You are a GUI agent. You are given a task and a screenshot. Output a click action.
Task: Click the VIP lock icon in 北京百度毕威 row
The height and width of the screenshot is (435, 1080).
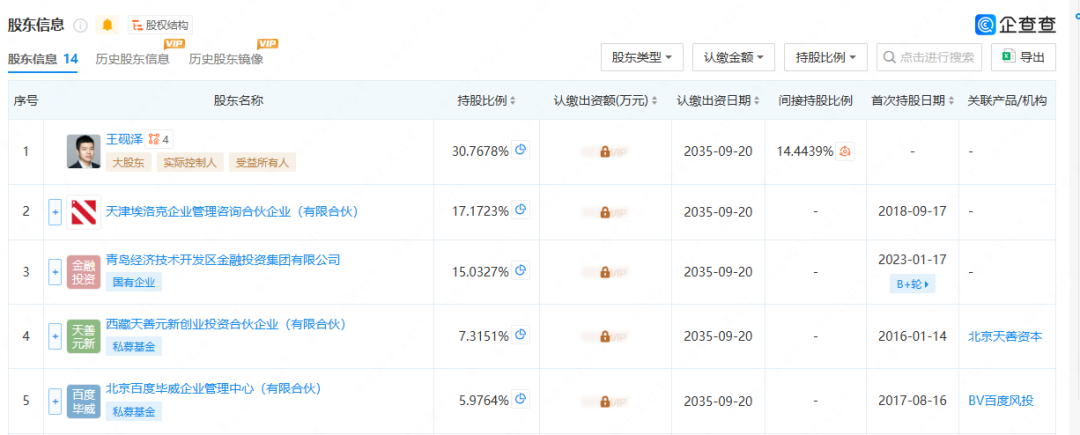(605, 401)
